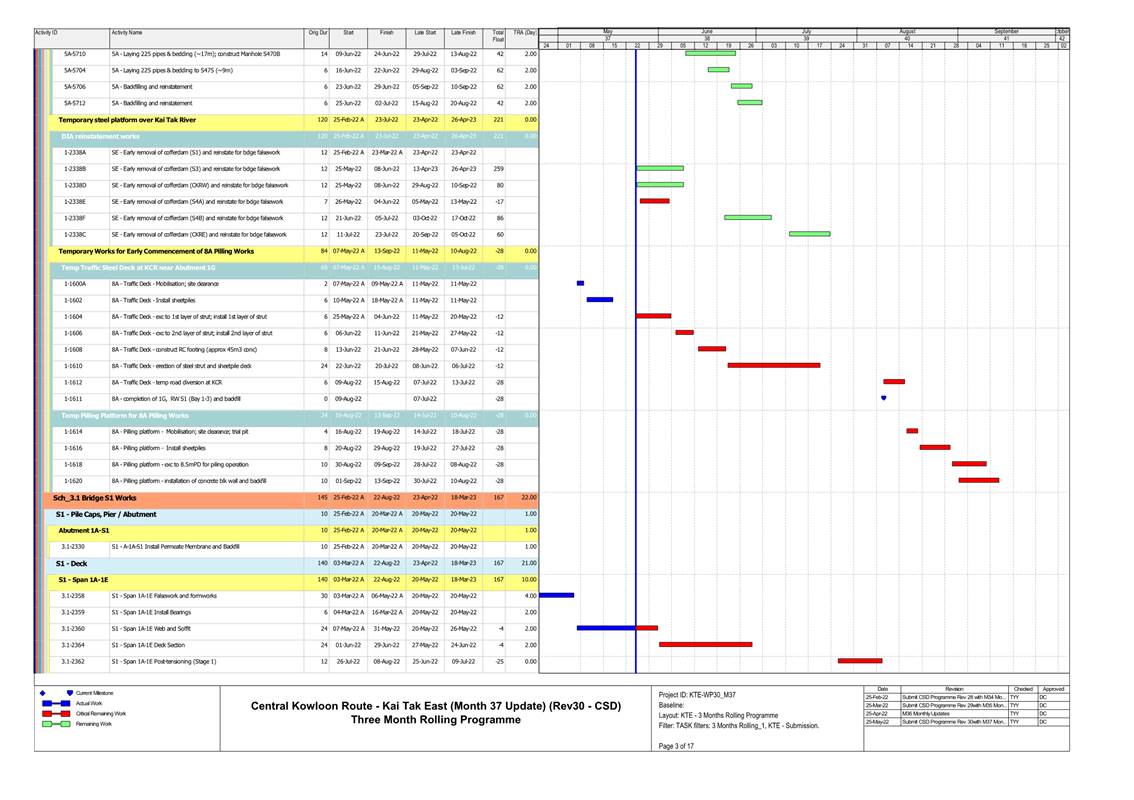
Task: Click the red Gantt bar for activity 1-1610
Action: (x=773, y=365)
